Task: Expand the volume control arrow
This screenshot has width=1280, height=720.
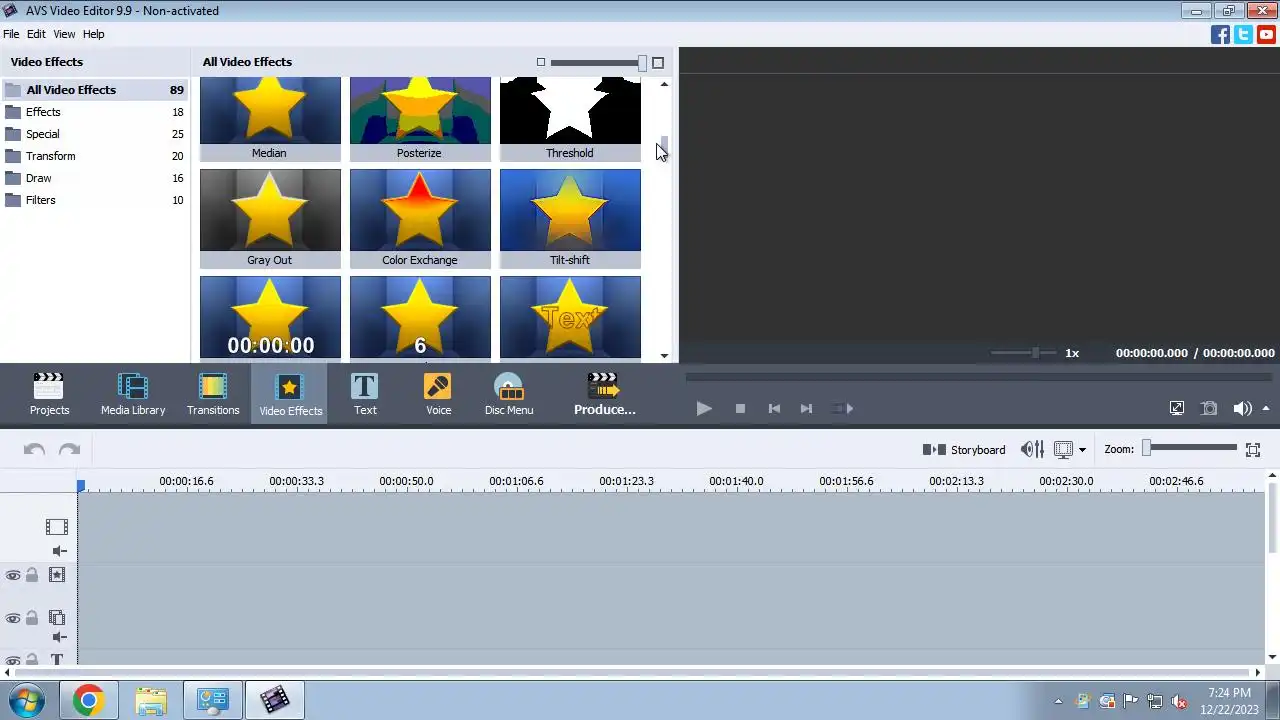Action: (x=1266, y=408)
